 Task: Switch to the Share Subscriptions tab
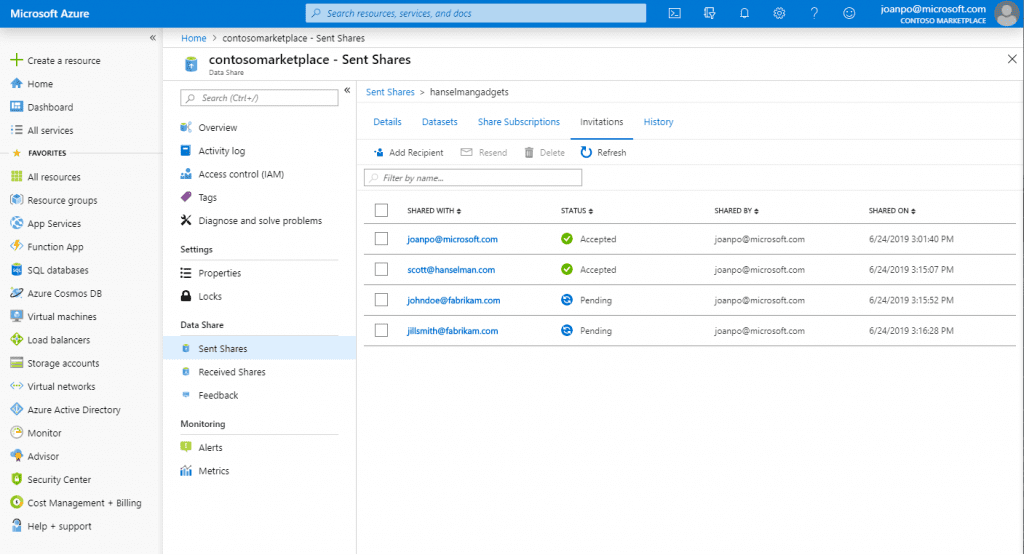(519, 122)
